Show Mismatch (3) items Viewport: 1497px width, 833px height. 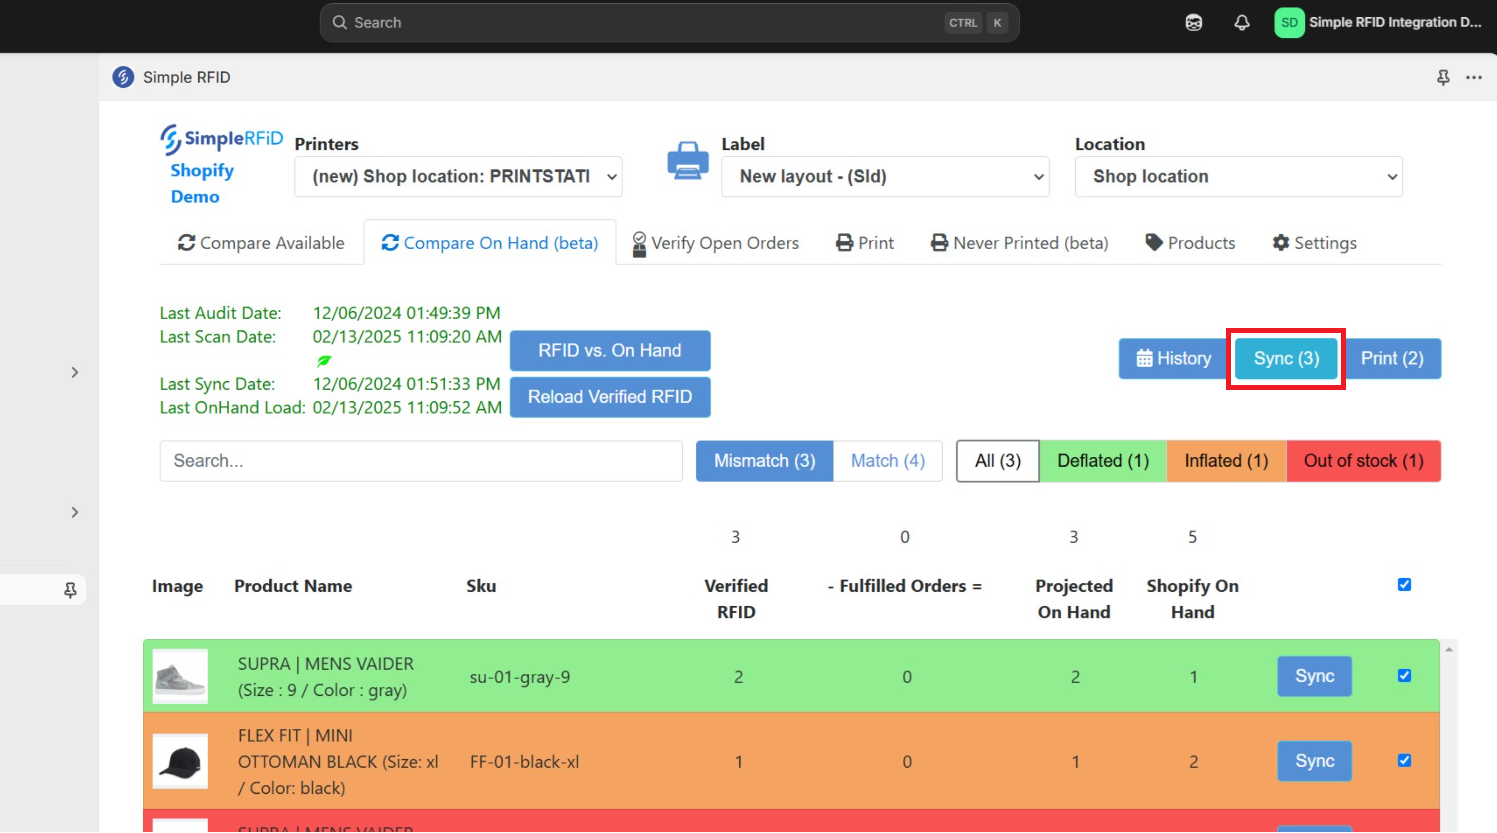(765, 461)
